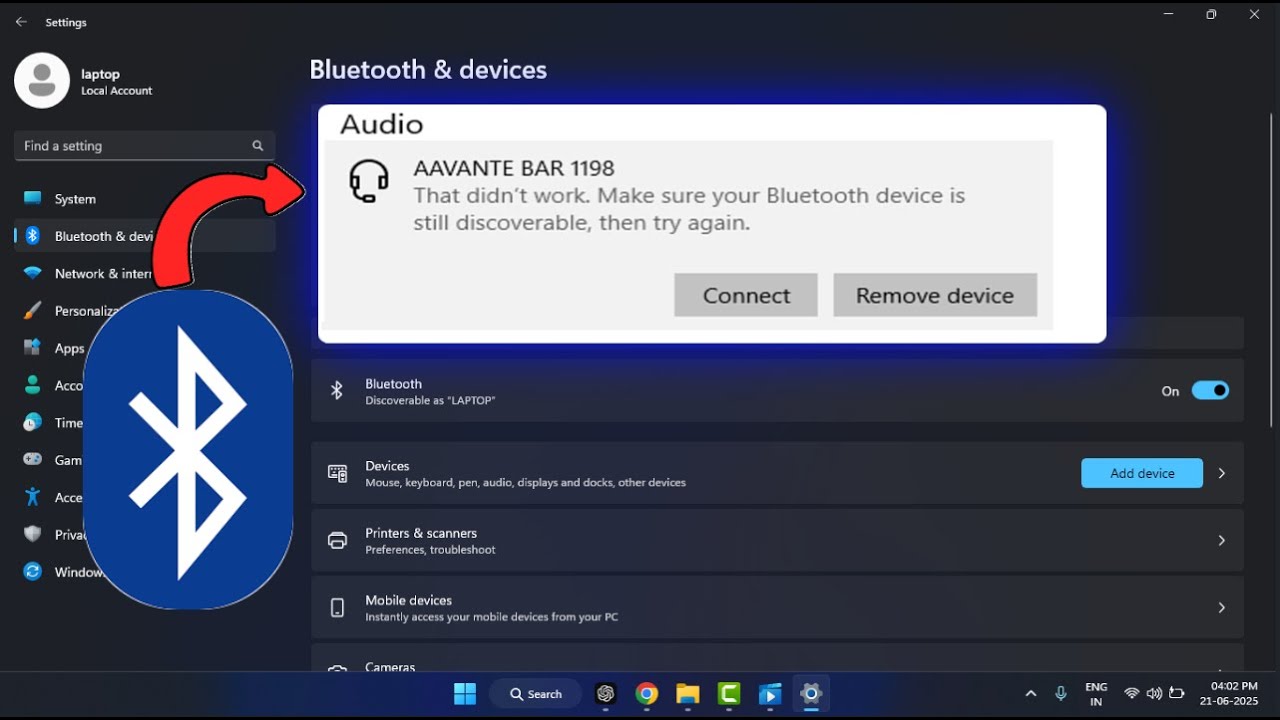Open the Windows Start menu

[x=465, y=693]
